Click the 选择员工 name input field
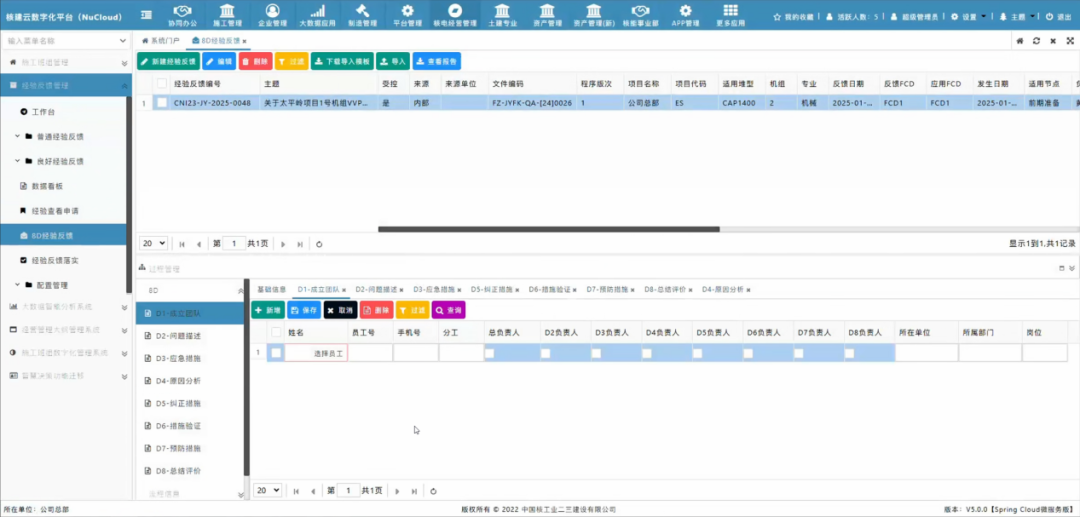This screenshot has height=517, width=1080. (316, 353)
